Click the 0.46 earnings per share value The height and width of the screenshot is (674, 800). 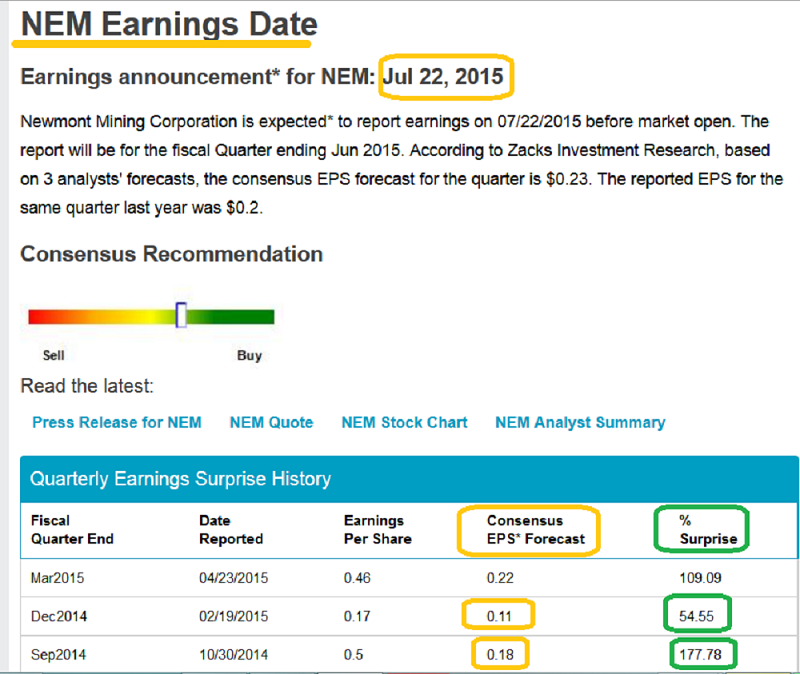pos(357,578)
